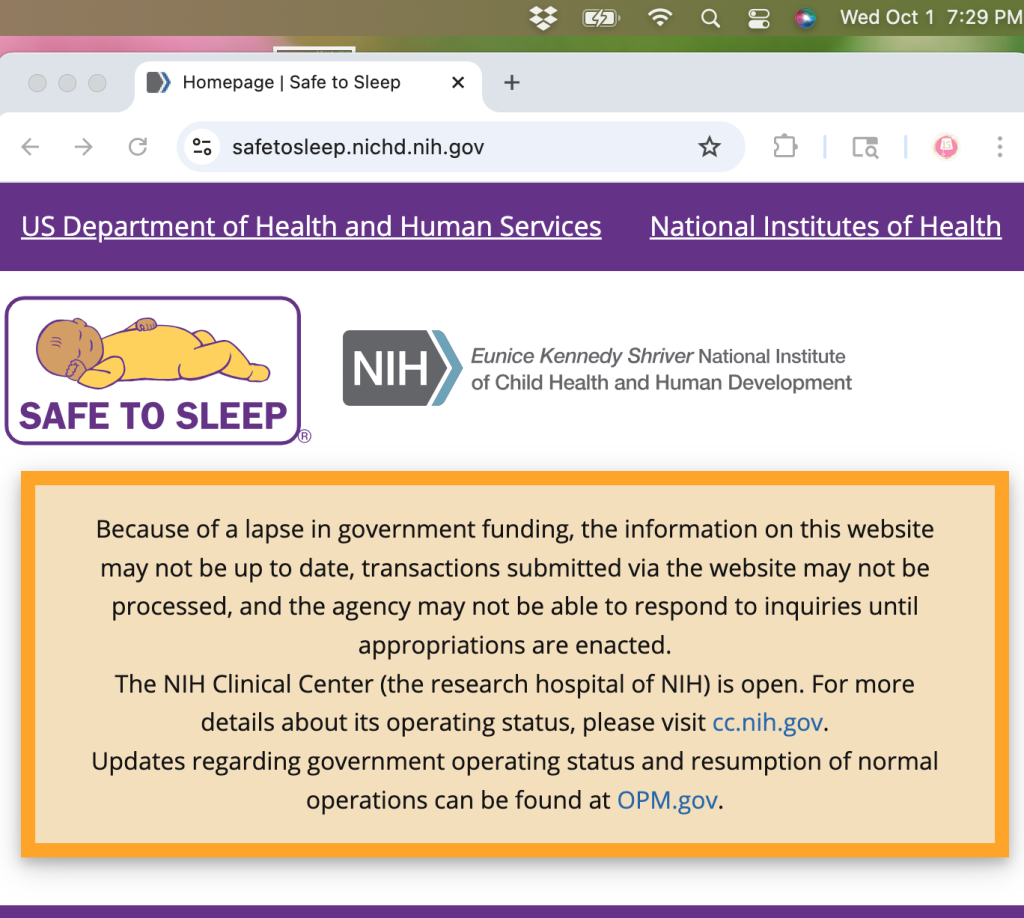Image resolution: width=1024 pixels, height=918 pixels.
Task: Open the OPM.gov link
Action: coord(667,800)
